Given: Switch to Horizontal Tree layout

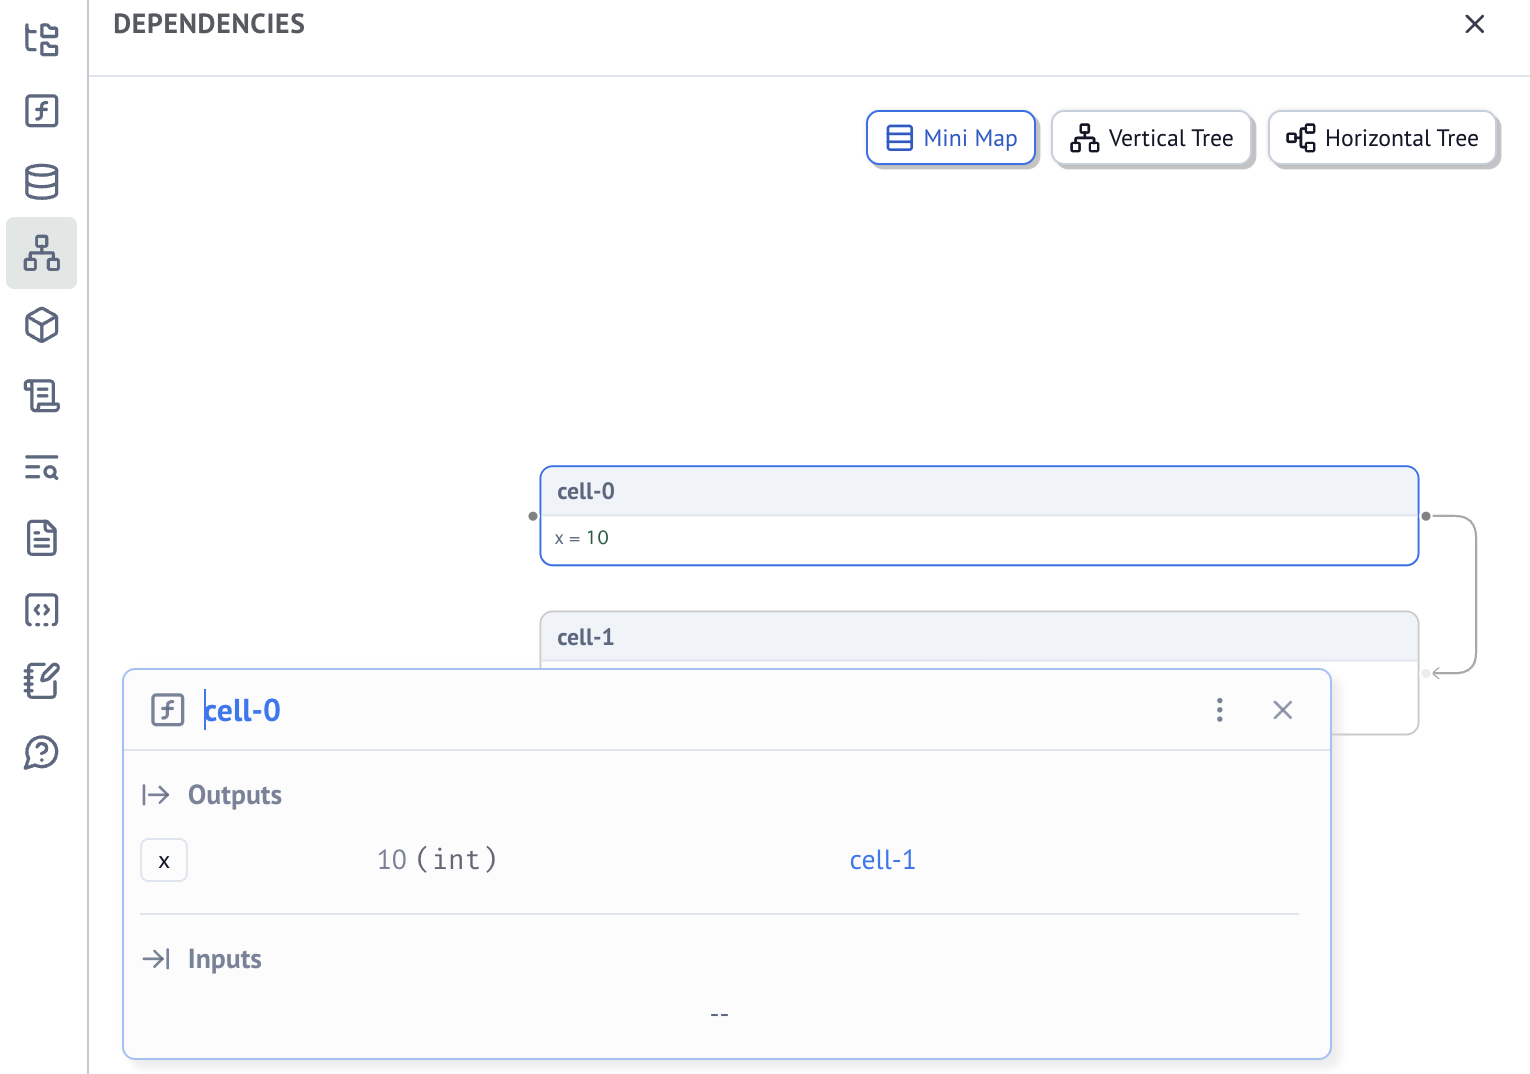Looking at the screenshot, I should [1383, 139].
